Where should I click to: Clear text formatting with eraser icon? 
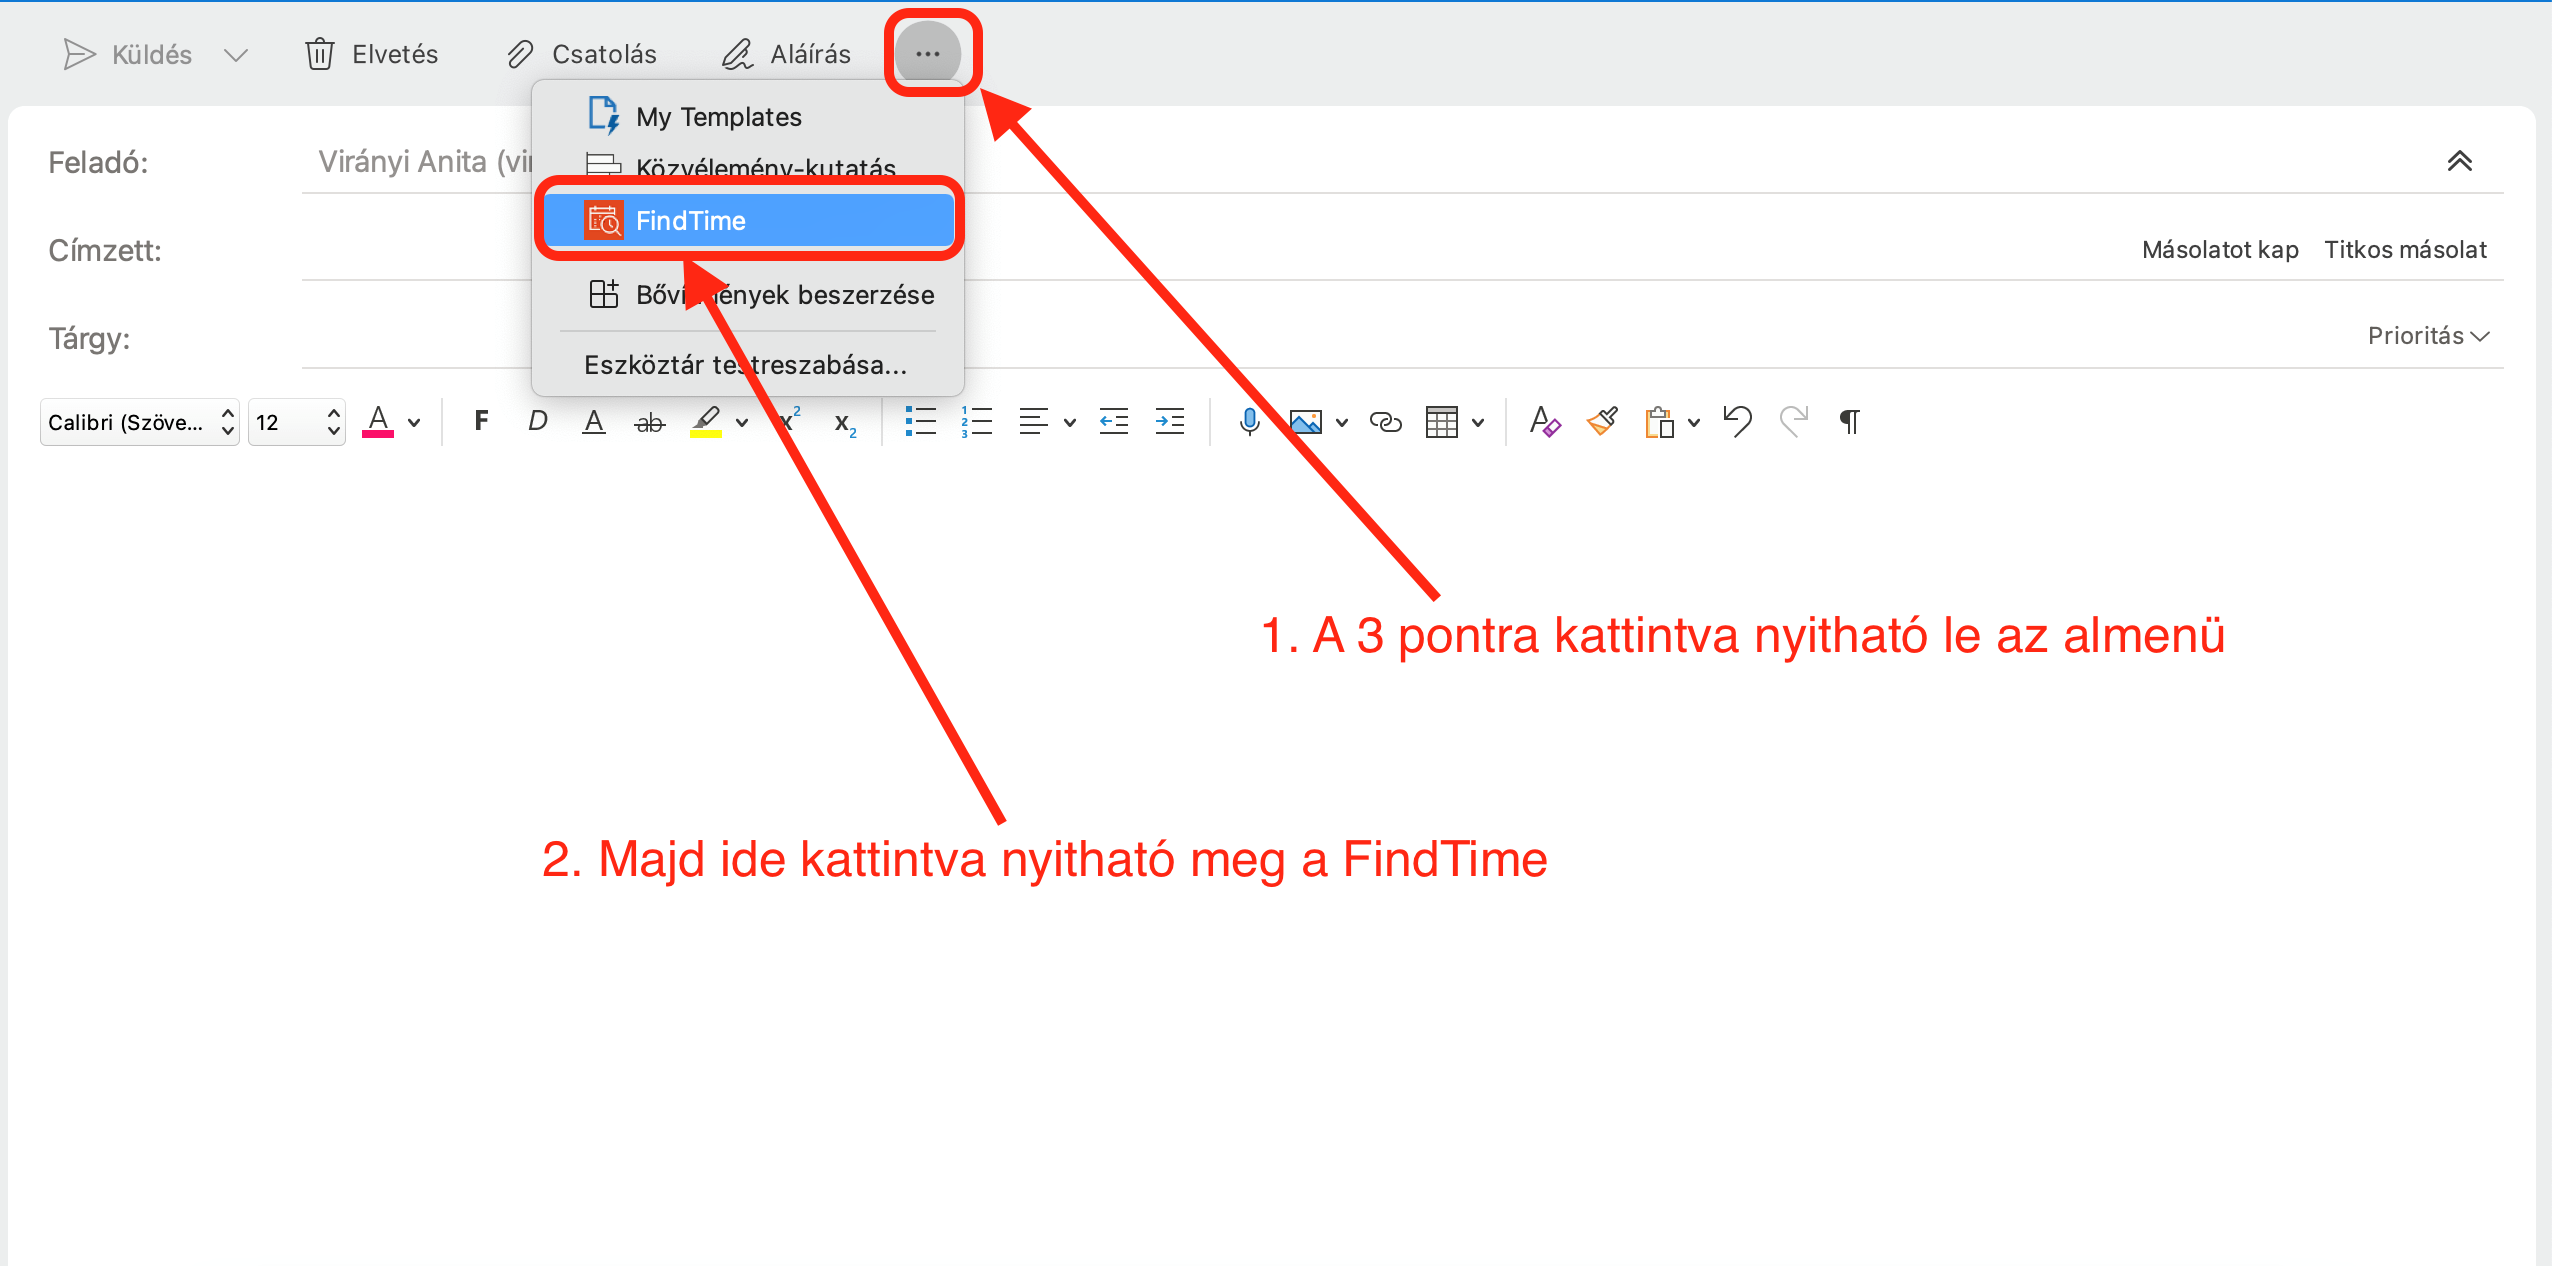(x=1545, y=422)
